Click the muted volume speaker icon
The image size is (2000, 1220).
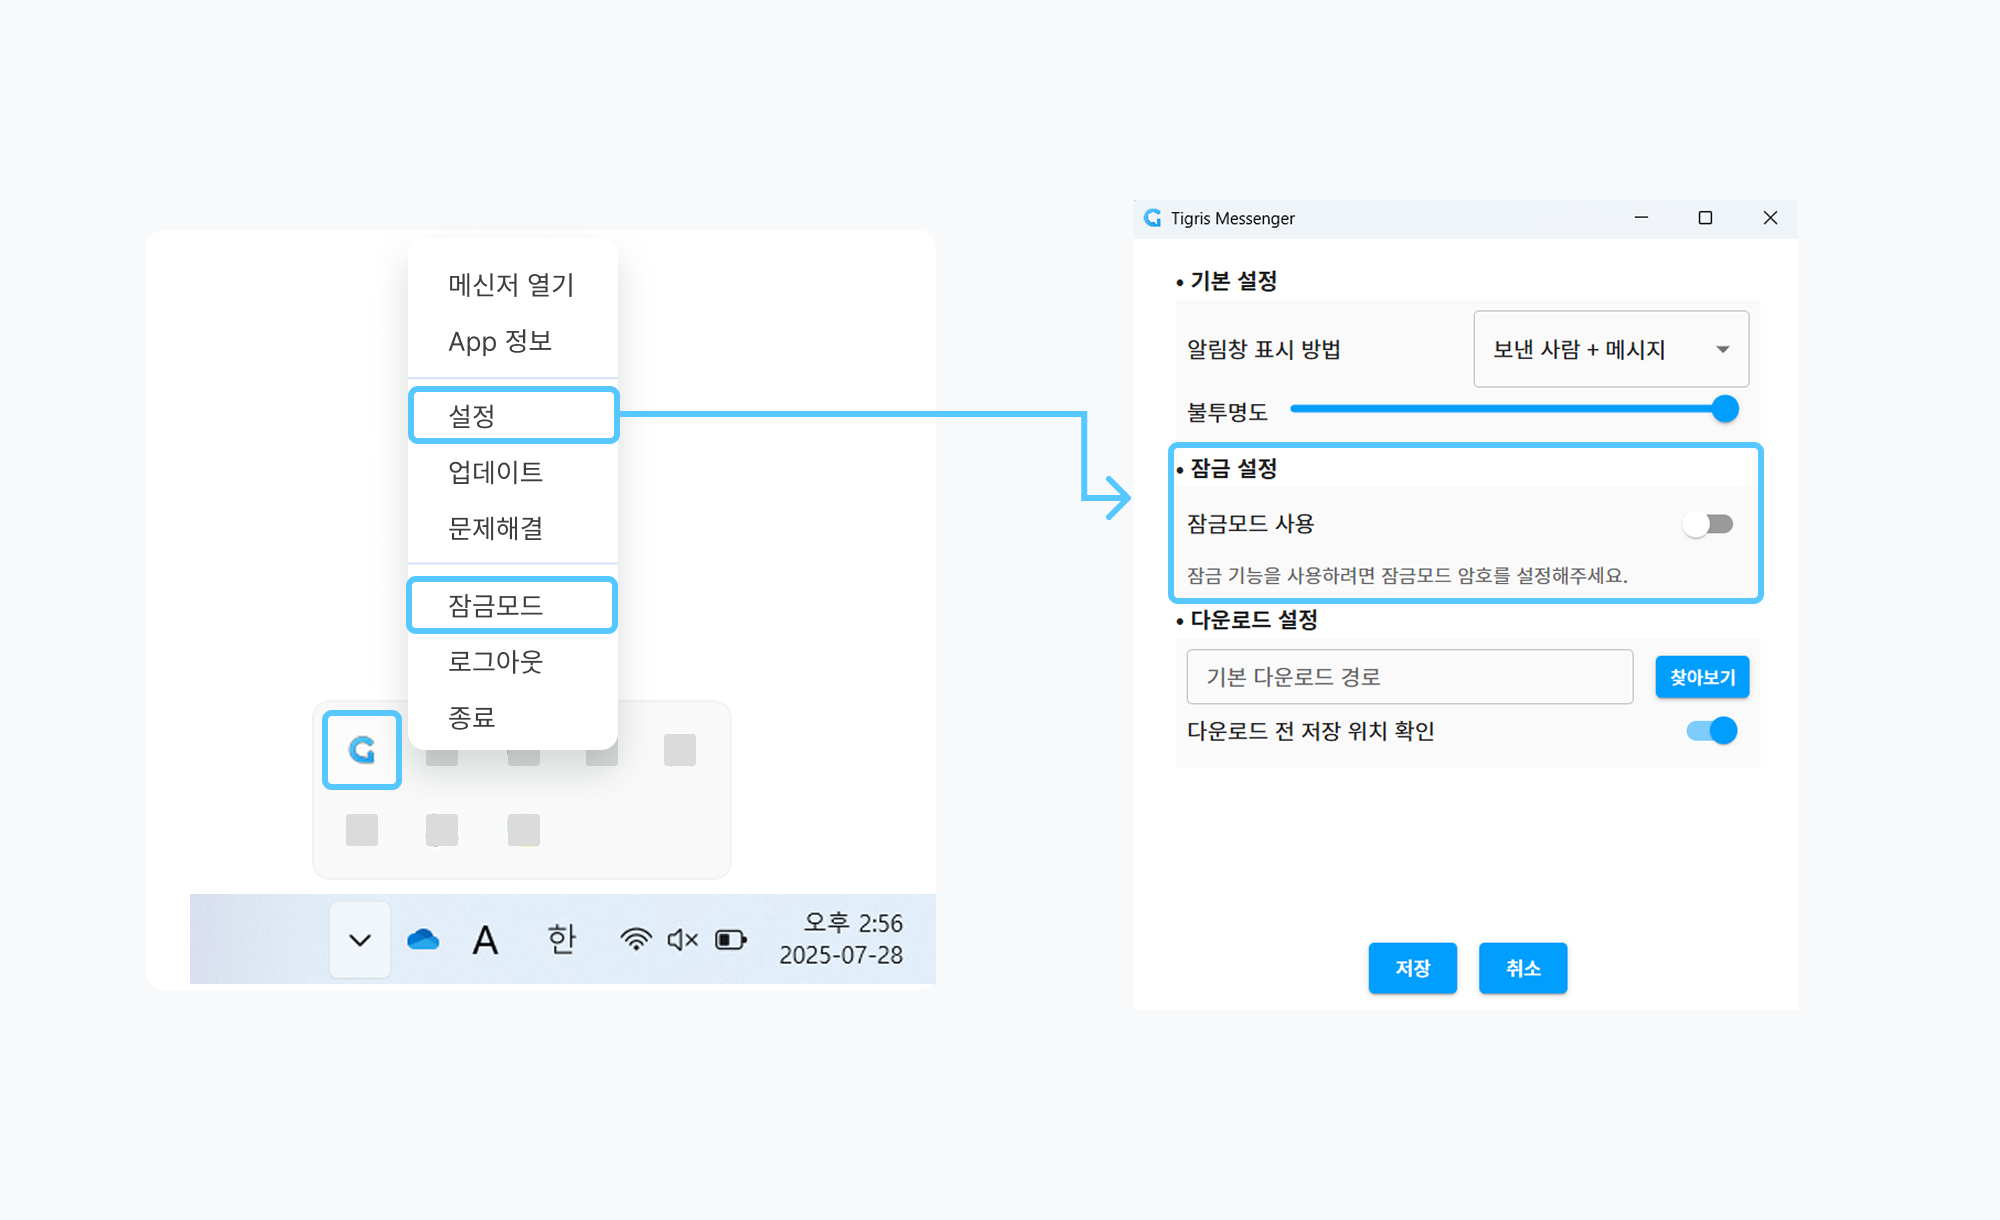682,939
